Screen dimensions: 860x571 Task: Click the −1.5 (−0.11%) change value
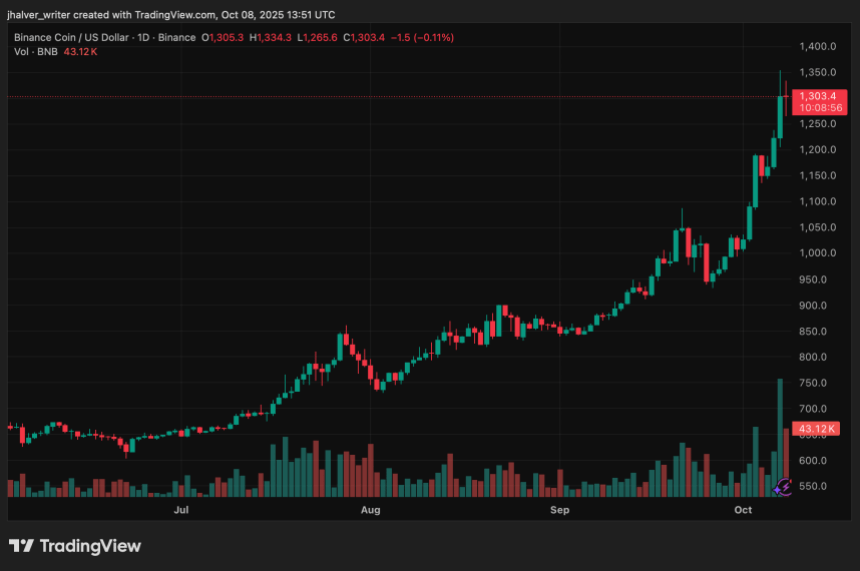[x=422, y=37]
